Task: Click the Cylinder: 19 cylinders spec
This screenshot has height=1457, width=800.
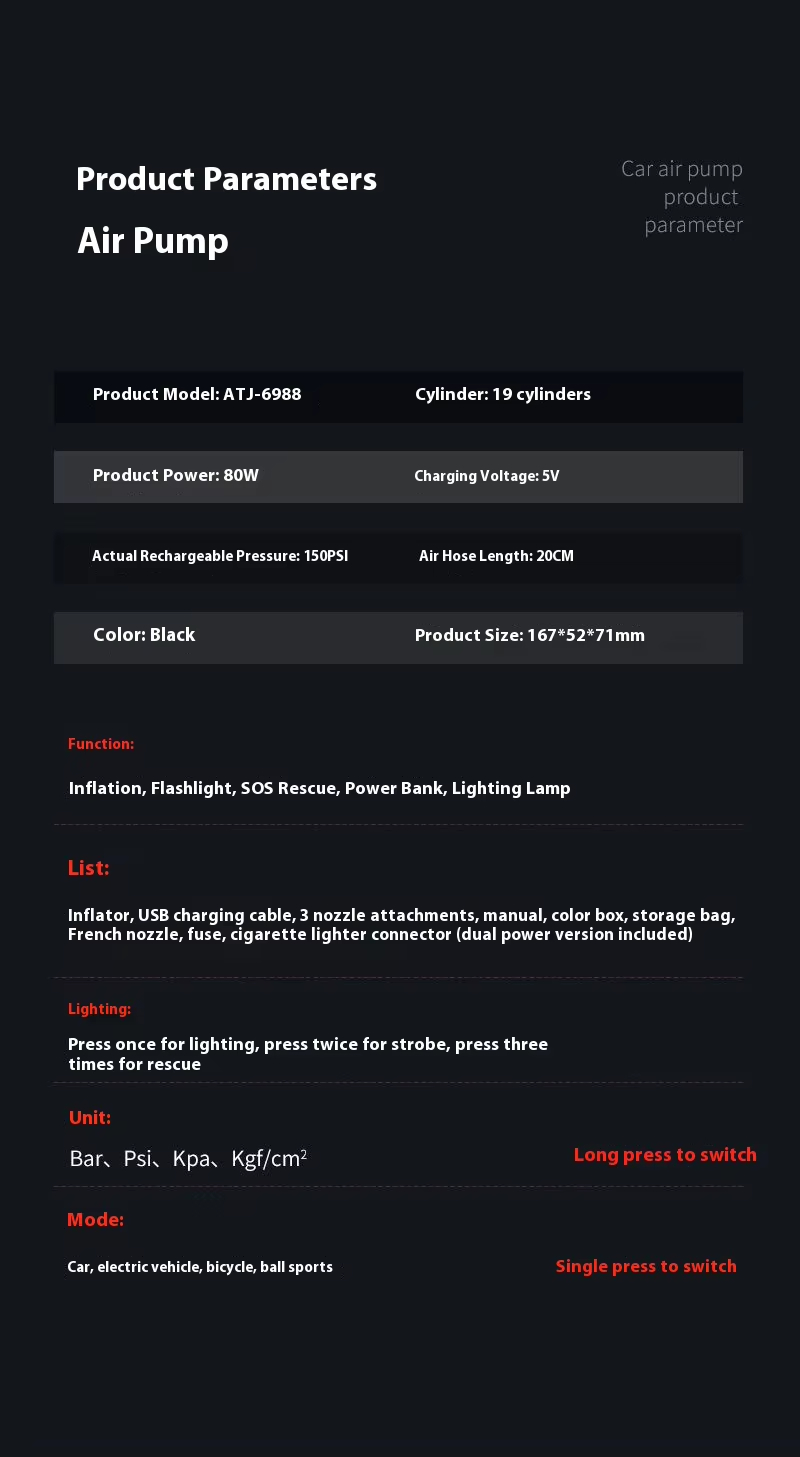Action: [503, 394]
